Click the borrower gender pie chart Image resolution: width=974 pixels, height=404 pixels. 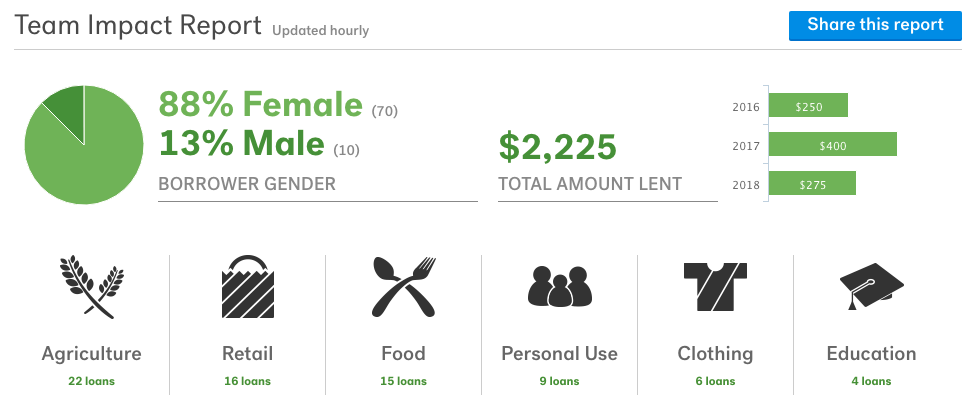click(84, 145)
